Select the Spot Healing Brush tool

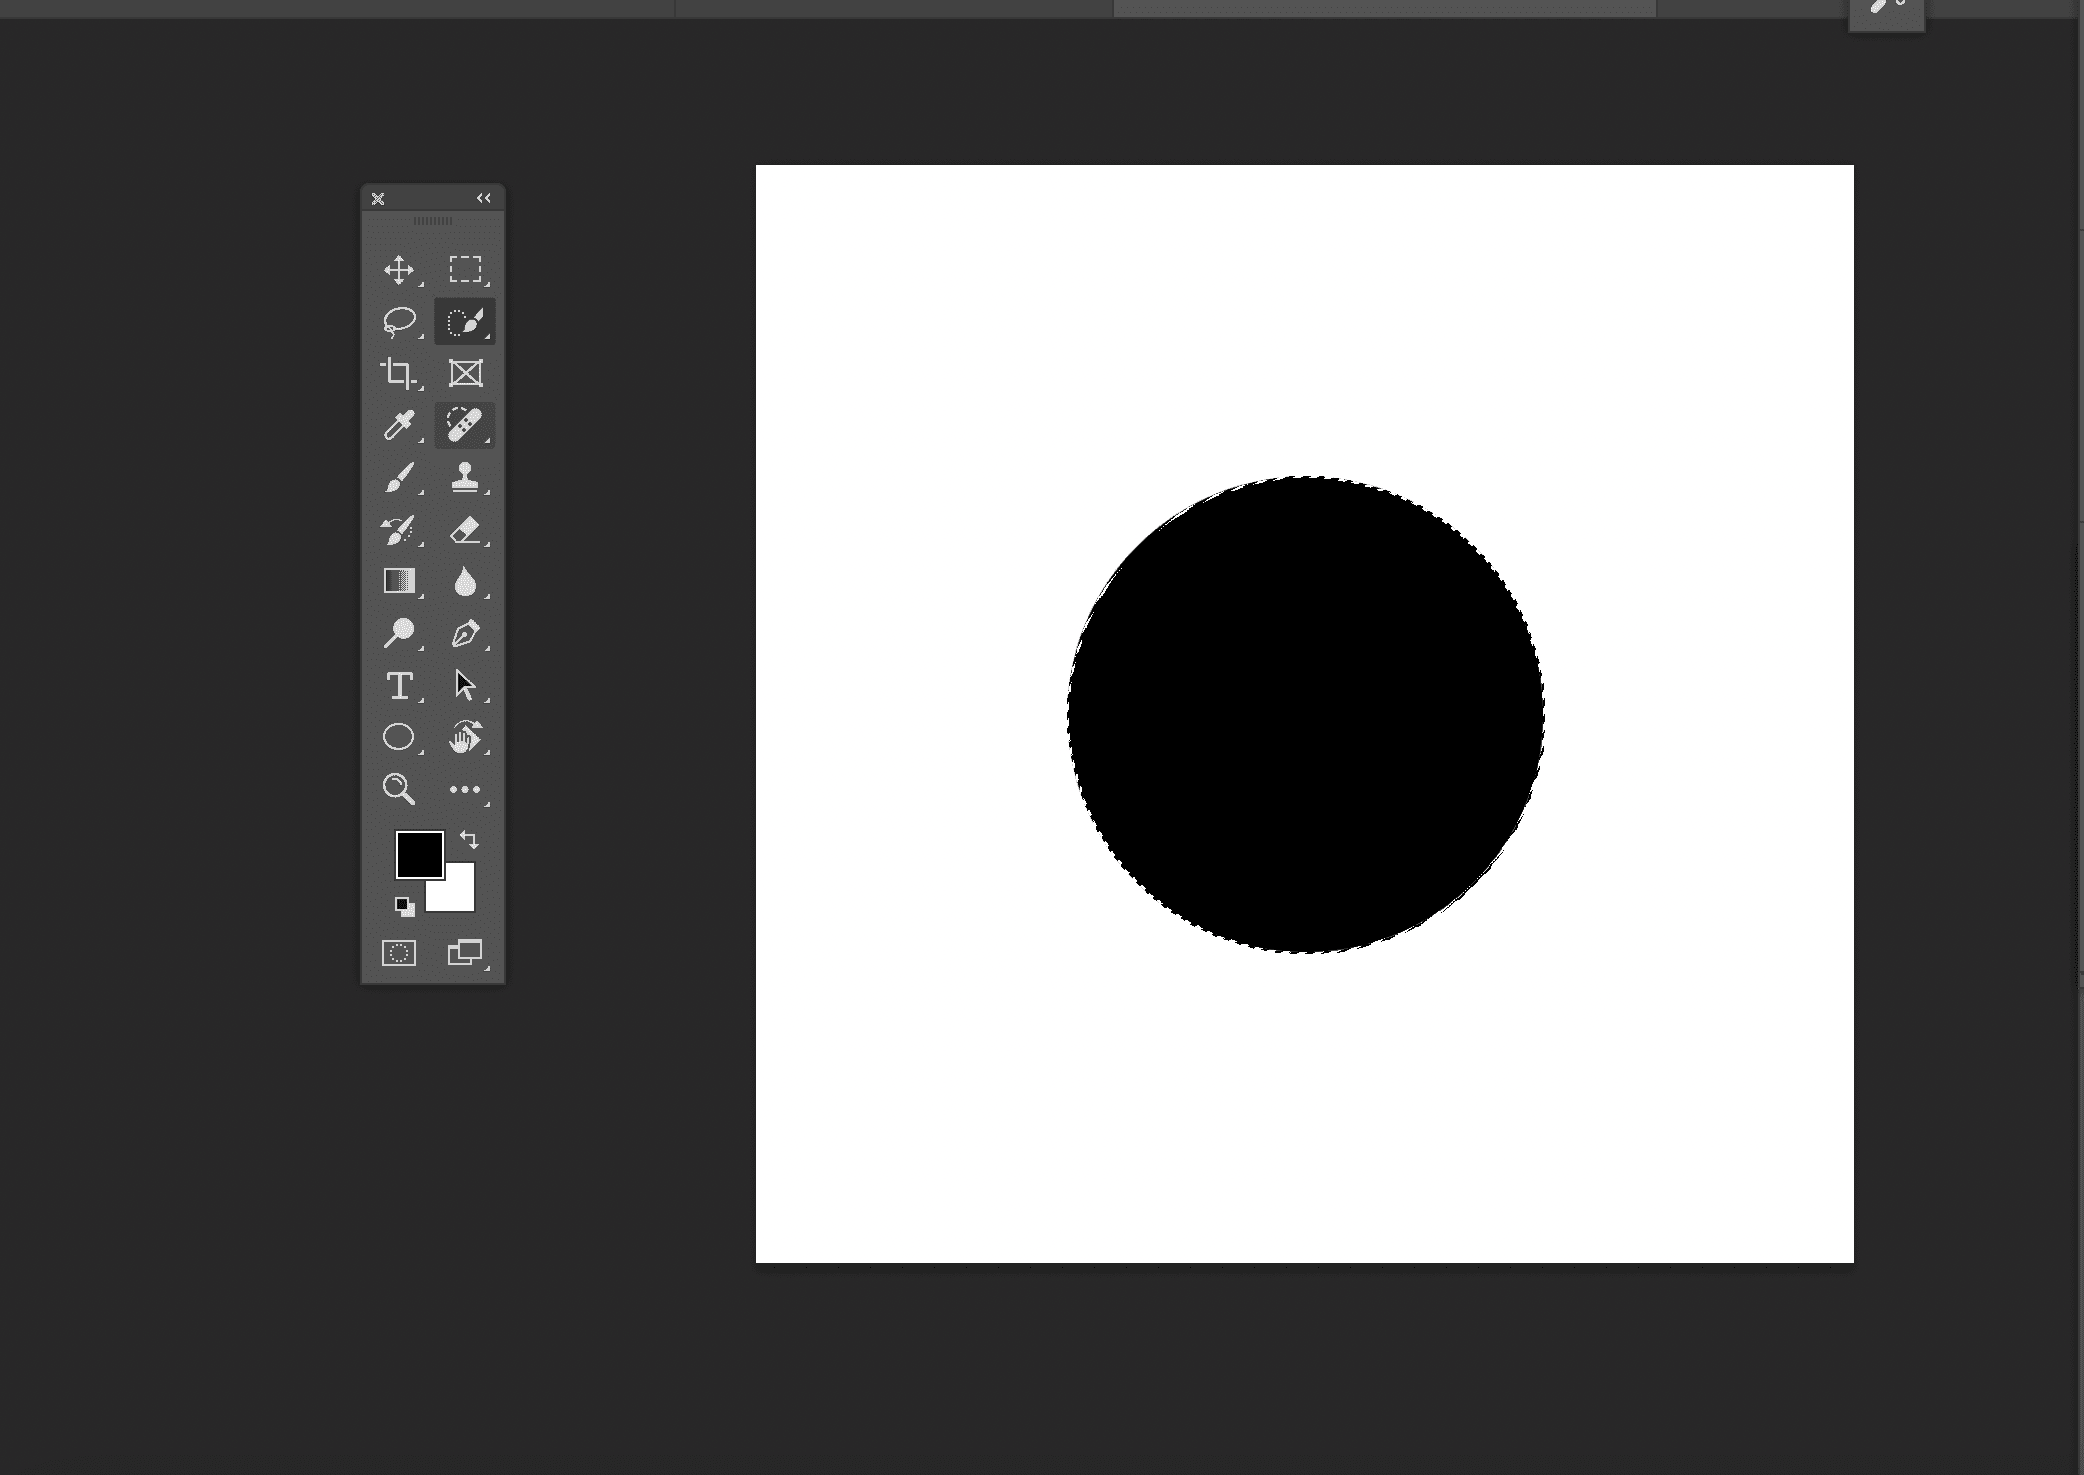[x=465, y=425]
